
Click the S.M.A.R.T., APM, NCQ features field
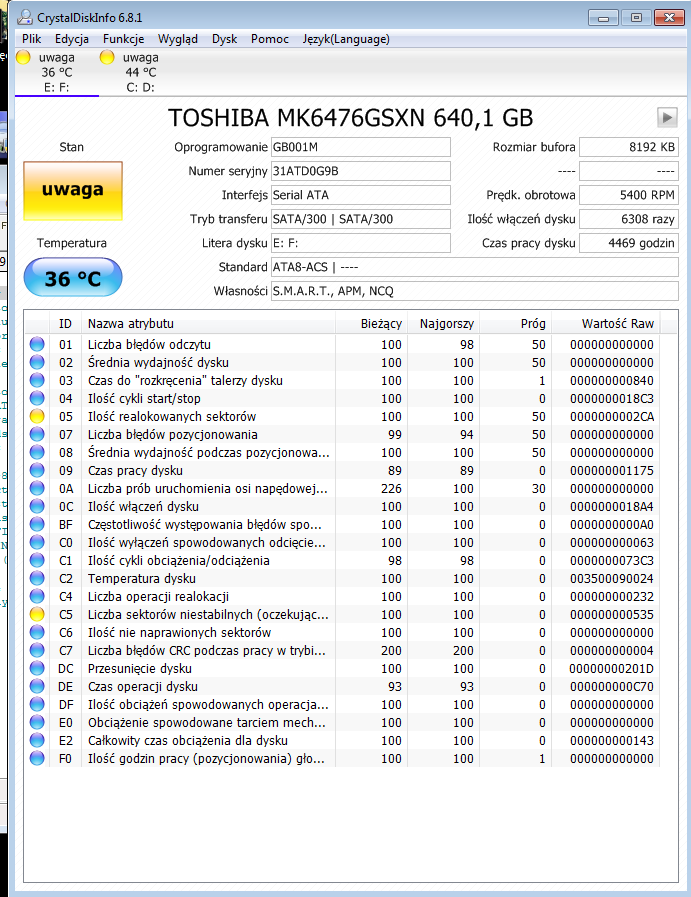pos(475,291)
